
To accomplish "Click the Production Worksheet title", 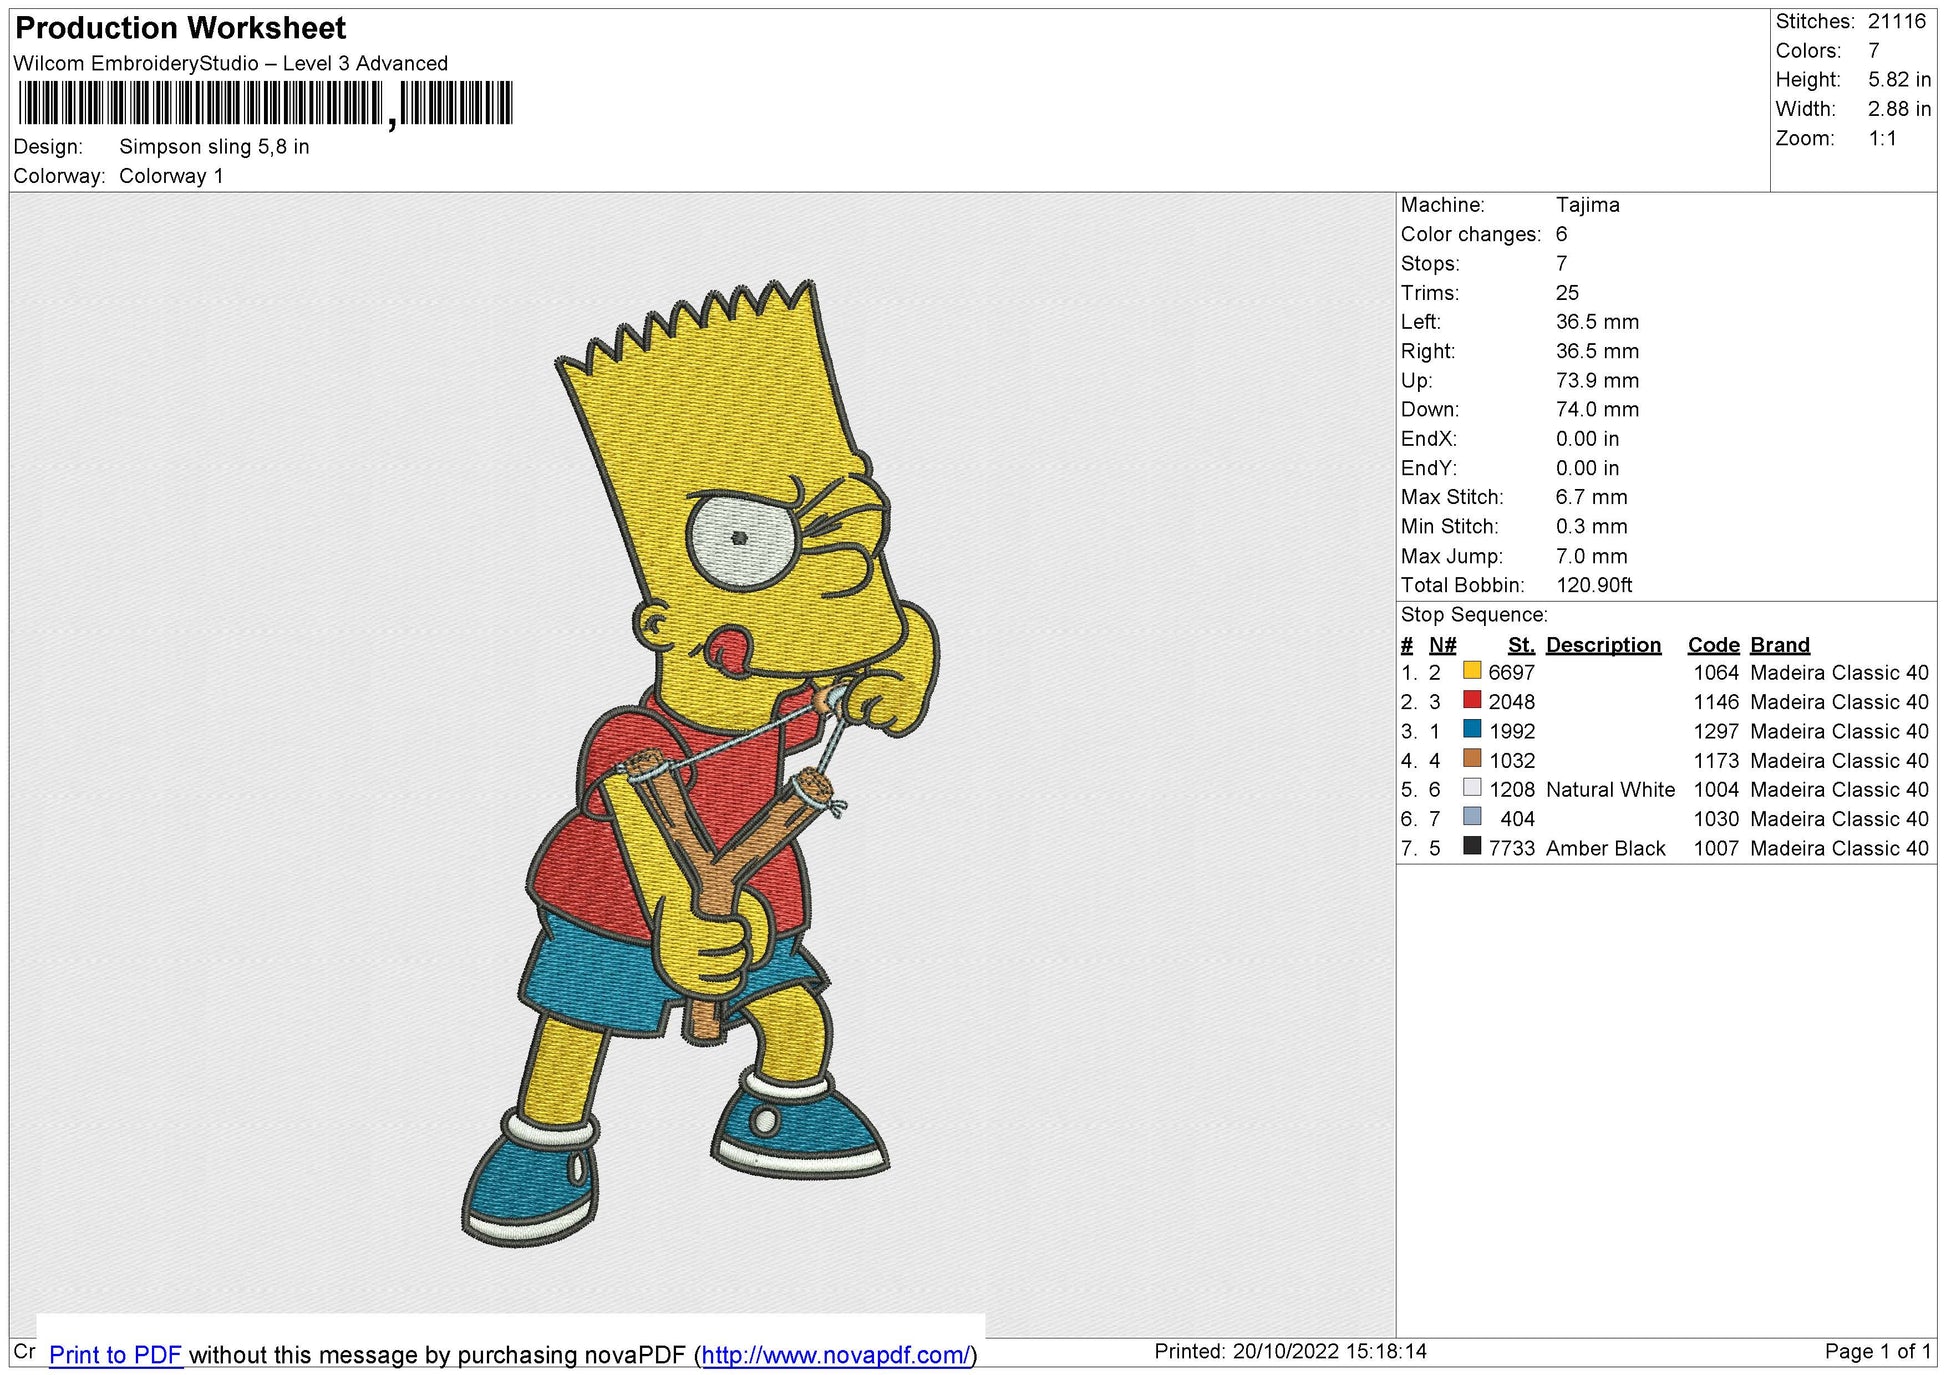I will tap(181, 28).
